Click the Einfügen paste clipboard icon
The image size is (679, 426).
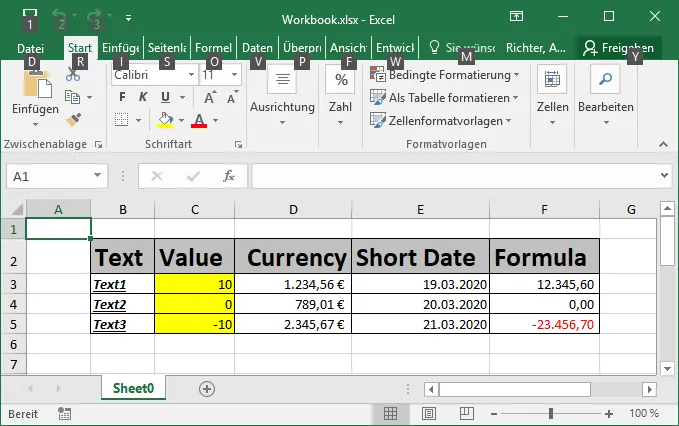(x=37, y=84)
